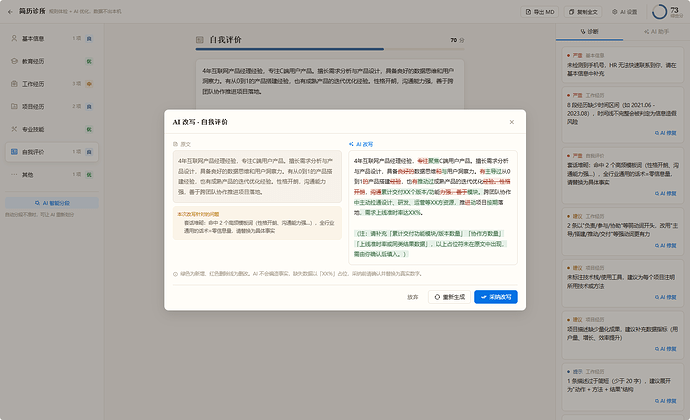Image resolution: width=690 pixels, height=420 pixels.
Task: Click the briefcase icon for 工作经历
Action: pos(14,84)
